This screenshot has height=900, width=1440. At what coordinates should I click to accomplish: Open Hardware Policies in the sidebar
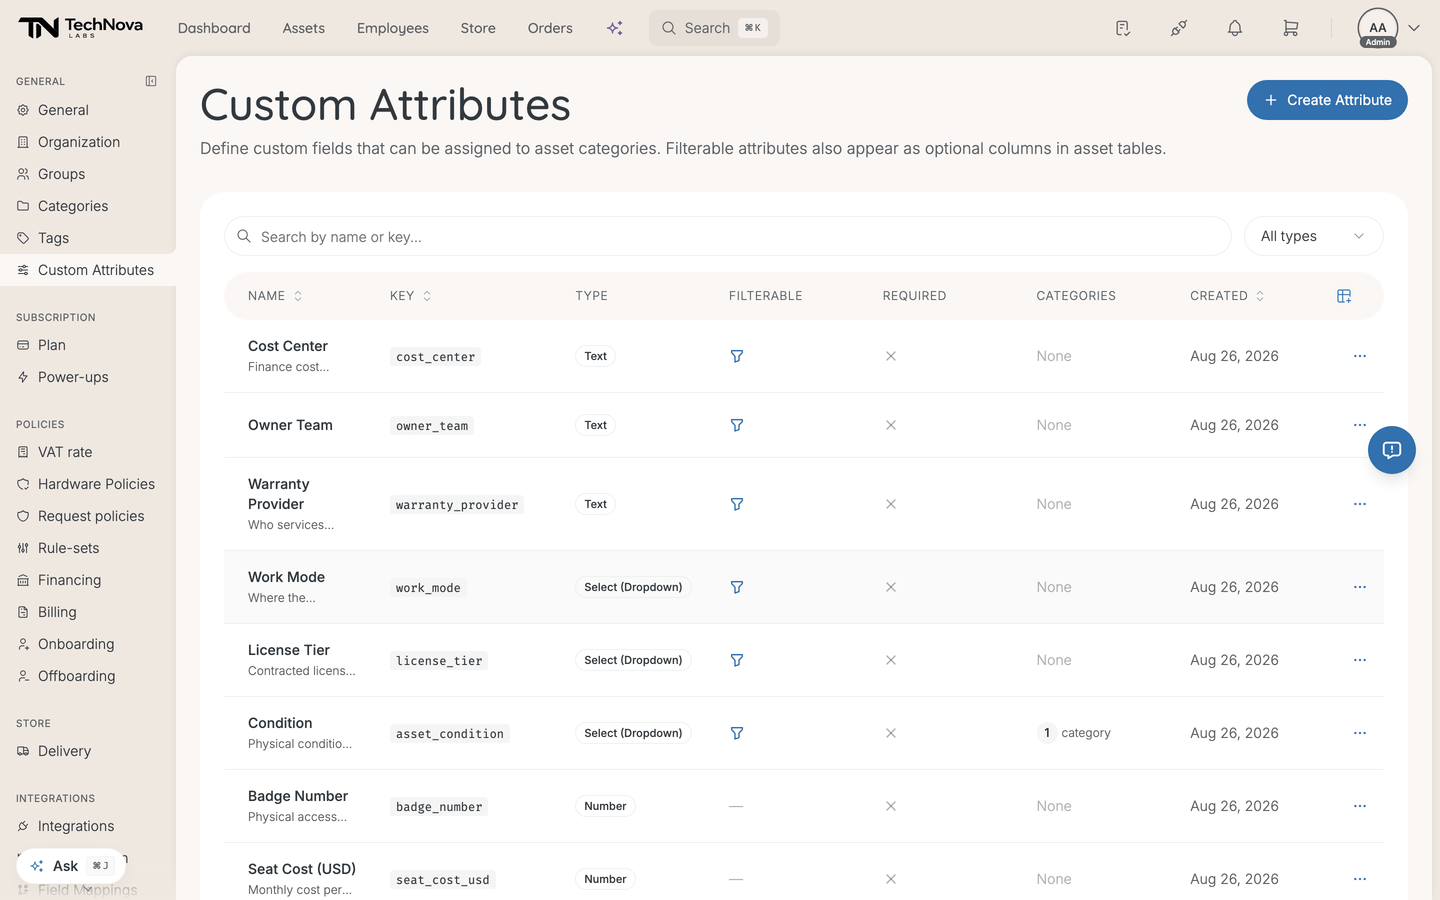click(x=88, y=484)
